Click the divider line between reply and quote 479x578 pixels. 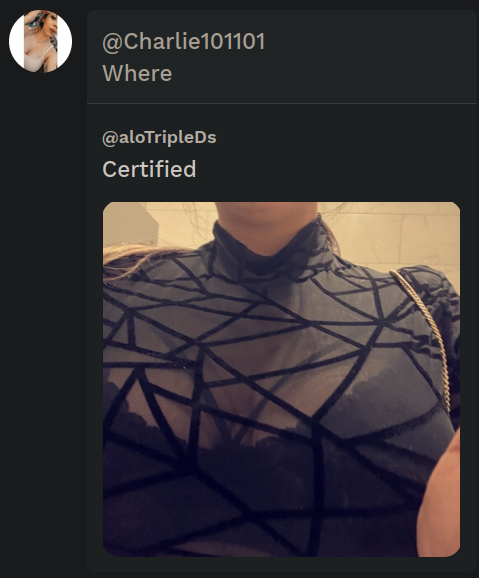pyautogui.click(x=282, y=104)
